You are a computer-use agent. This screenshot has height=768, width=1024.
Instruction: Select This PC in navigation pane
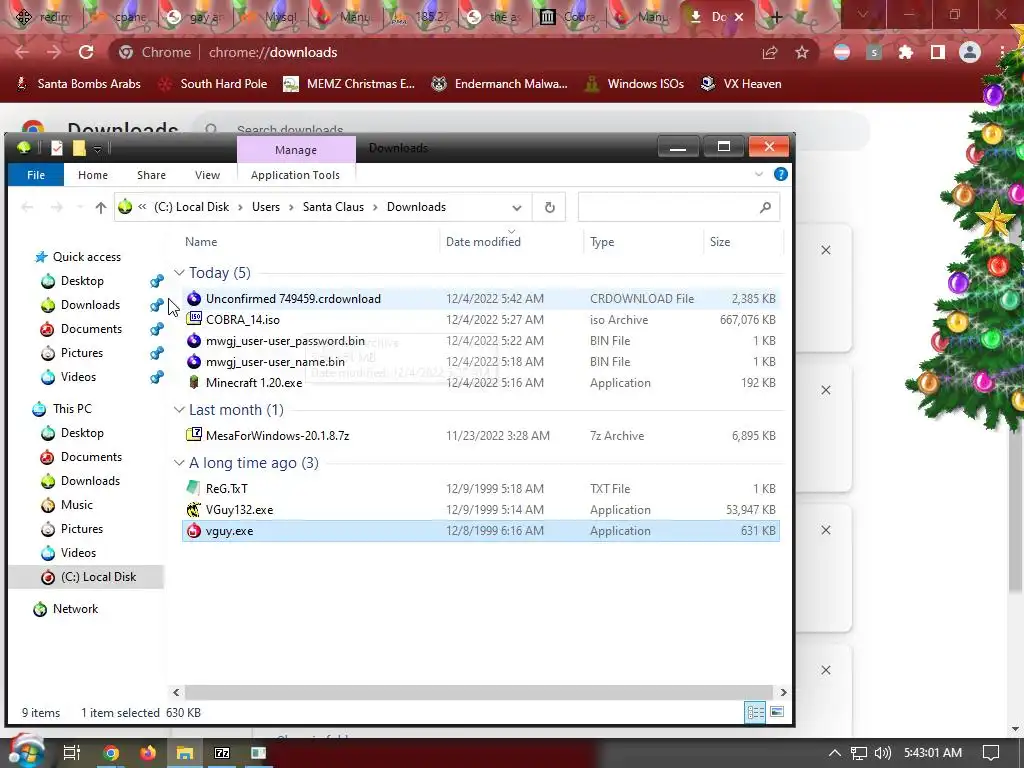point(72,409)
